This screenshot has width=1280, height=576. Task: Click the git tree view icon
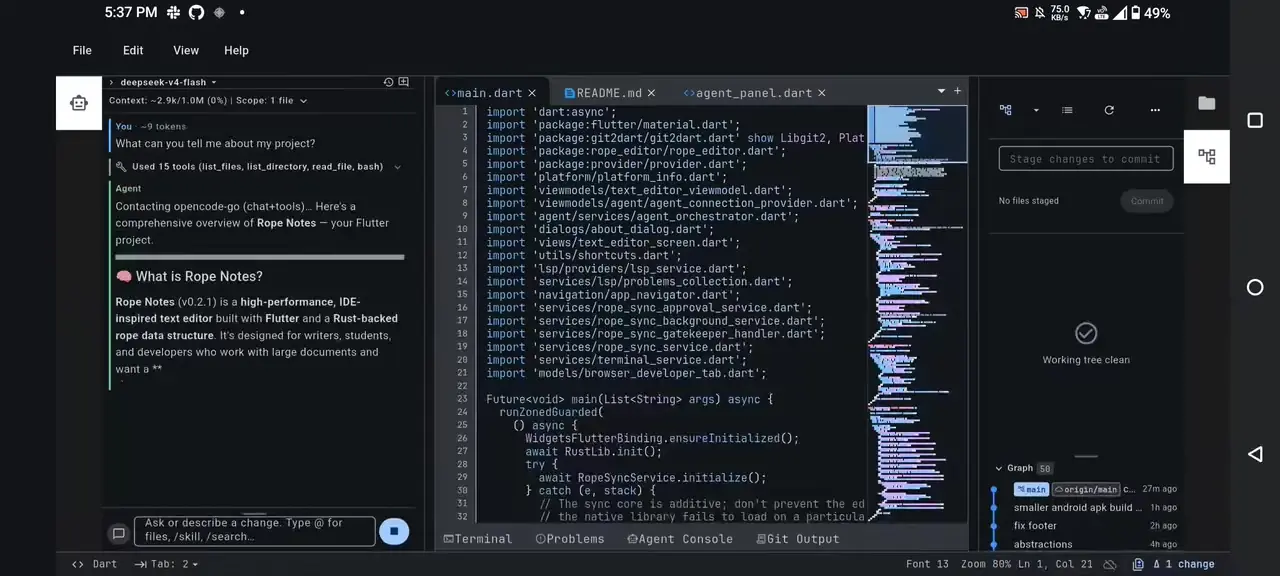1006,110
